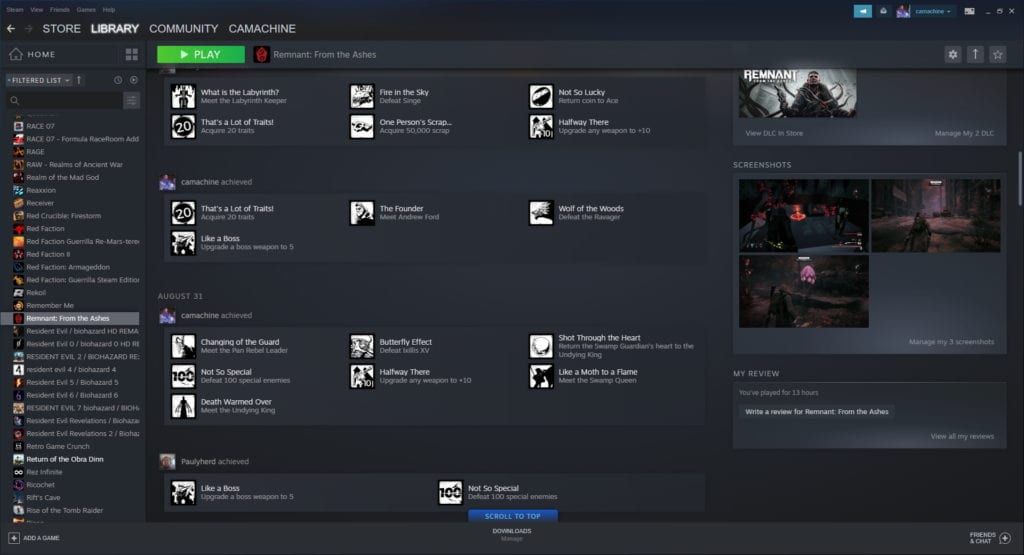
Task: Click the favorite star icon
Action: coord(997,54)
